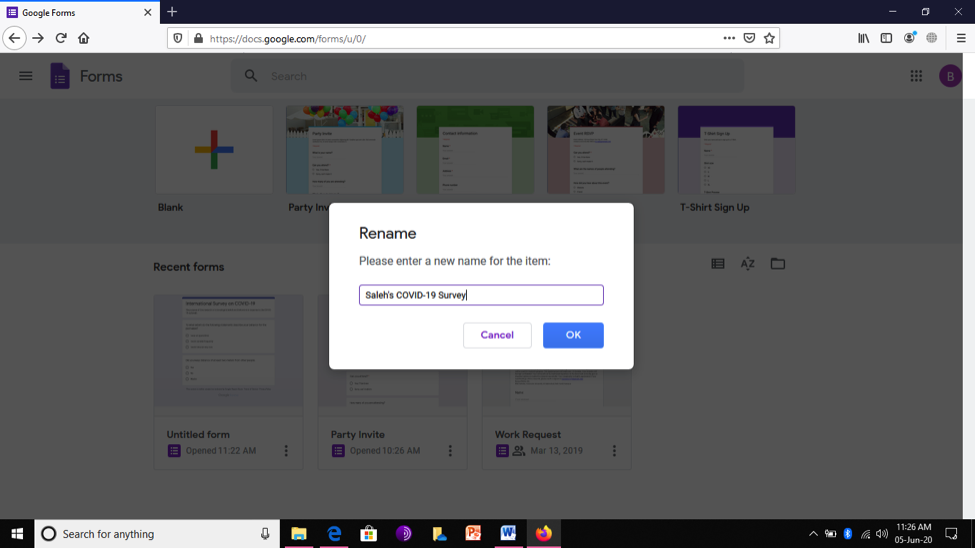The height and width of the screenshot is (549, 975).
Task: Click the Google Forms logo icon
Action: coord(60,76)
